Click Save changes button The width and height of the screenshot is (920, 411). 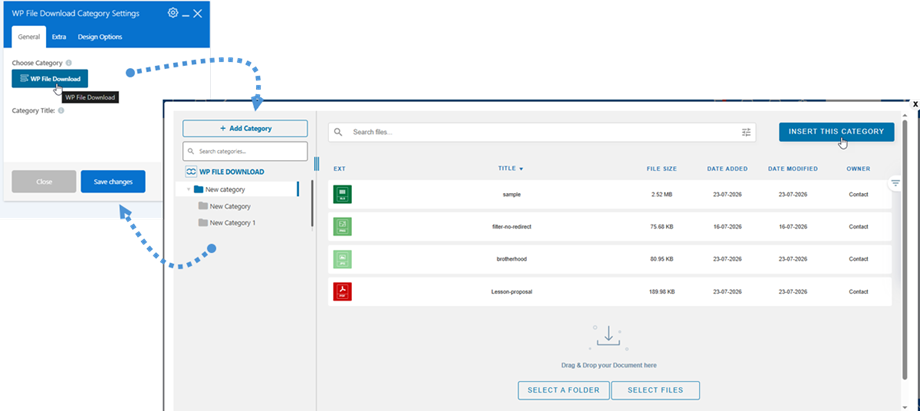[113, 181]
